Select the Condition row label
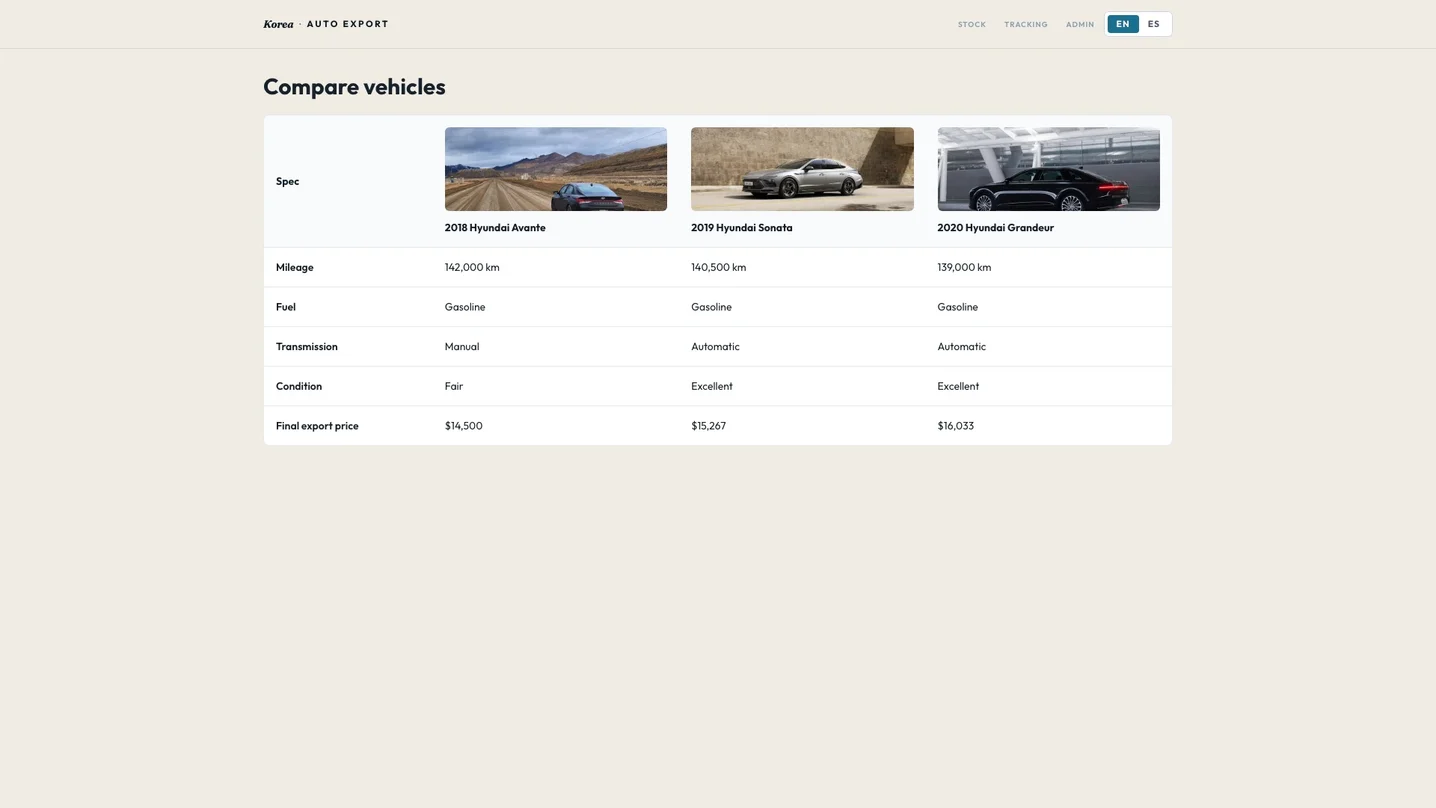The image size is (1436, 808). point(299,386)
